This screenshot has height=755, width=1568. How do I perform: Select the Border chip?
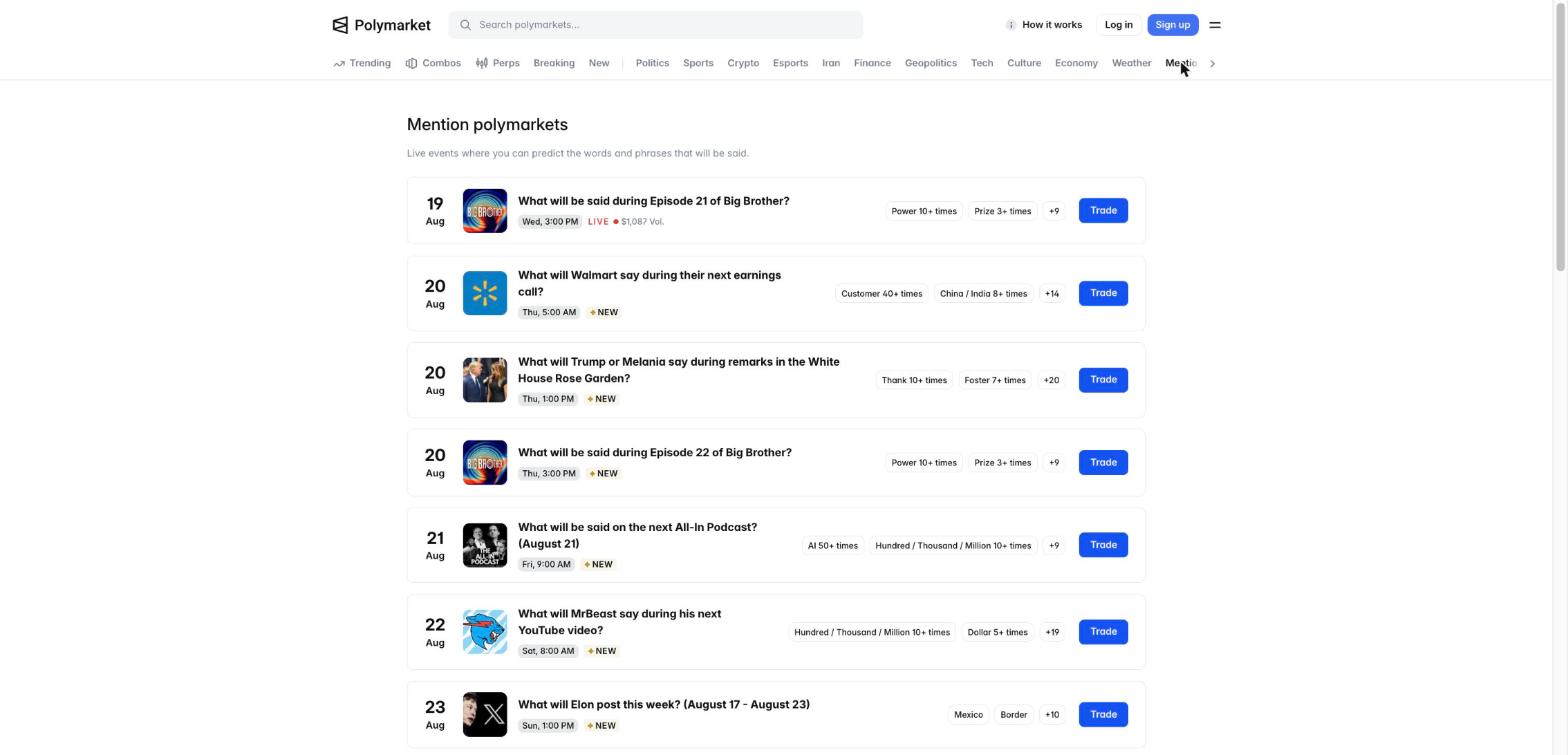[1013, 715]
